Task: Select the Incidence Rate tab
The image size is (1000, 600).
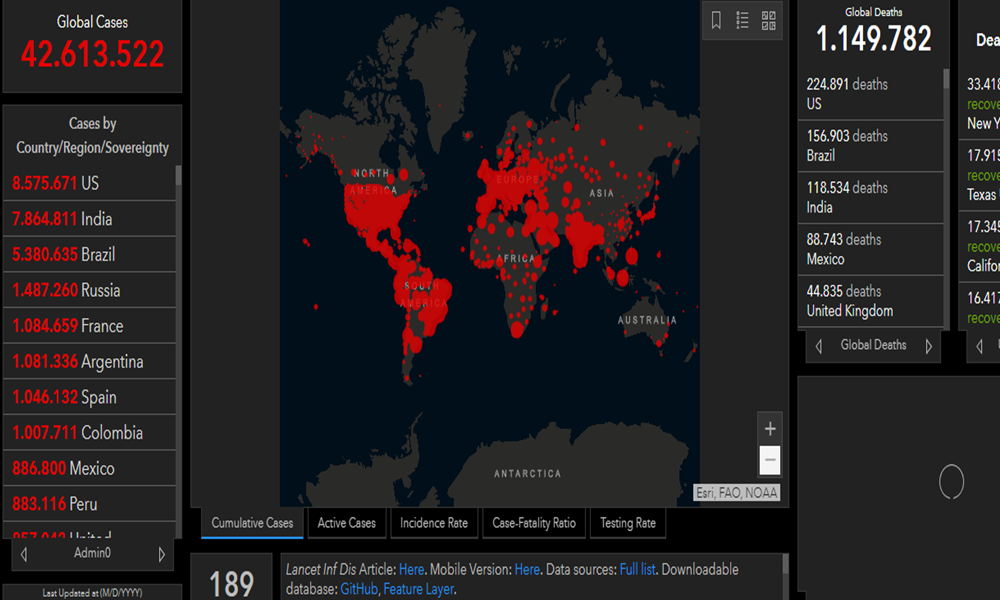Action: 433,523
